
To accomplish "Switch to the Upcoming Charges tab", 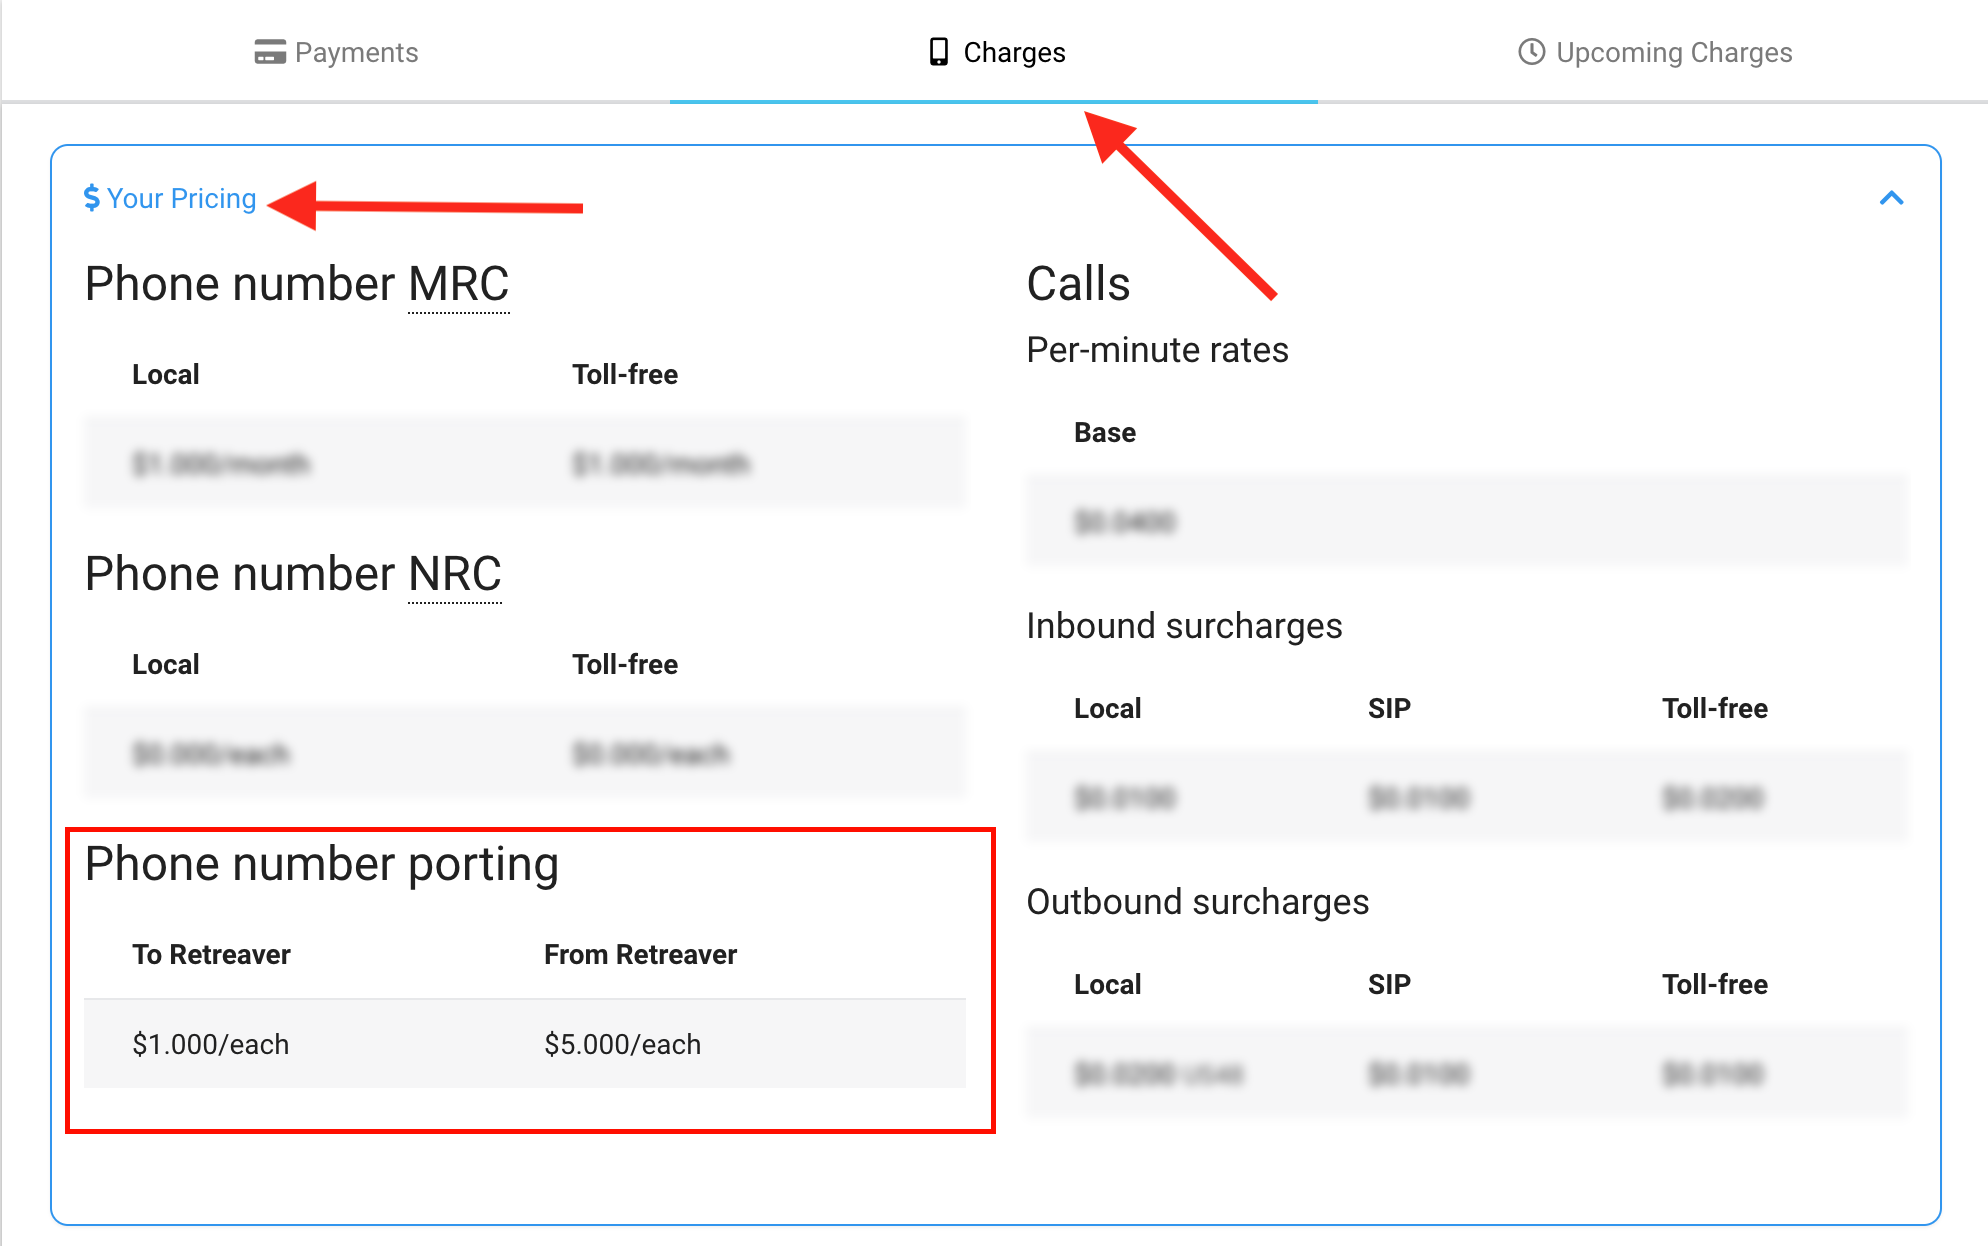I will point(1673,52).
